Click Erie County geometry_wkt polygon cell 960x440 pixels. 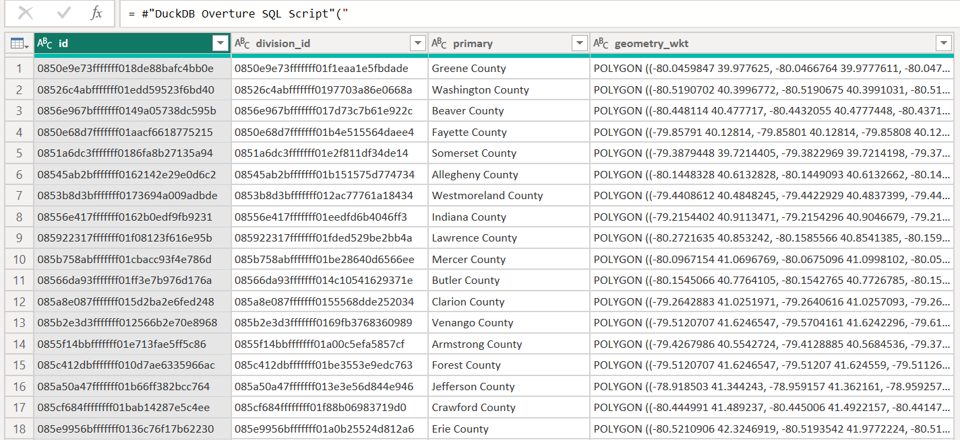click(x=770, y=428)
